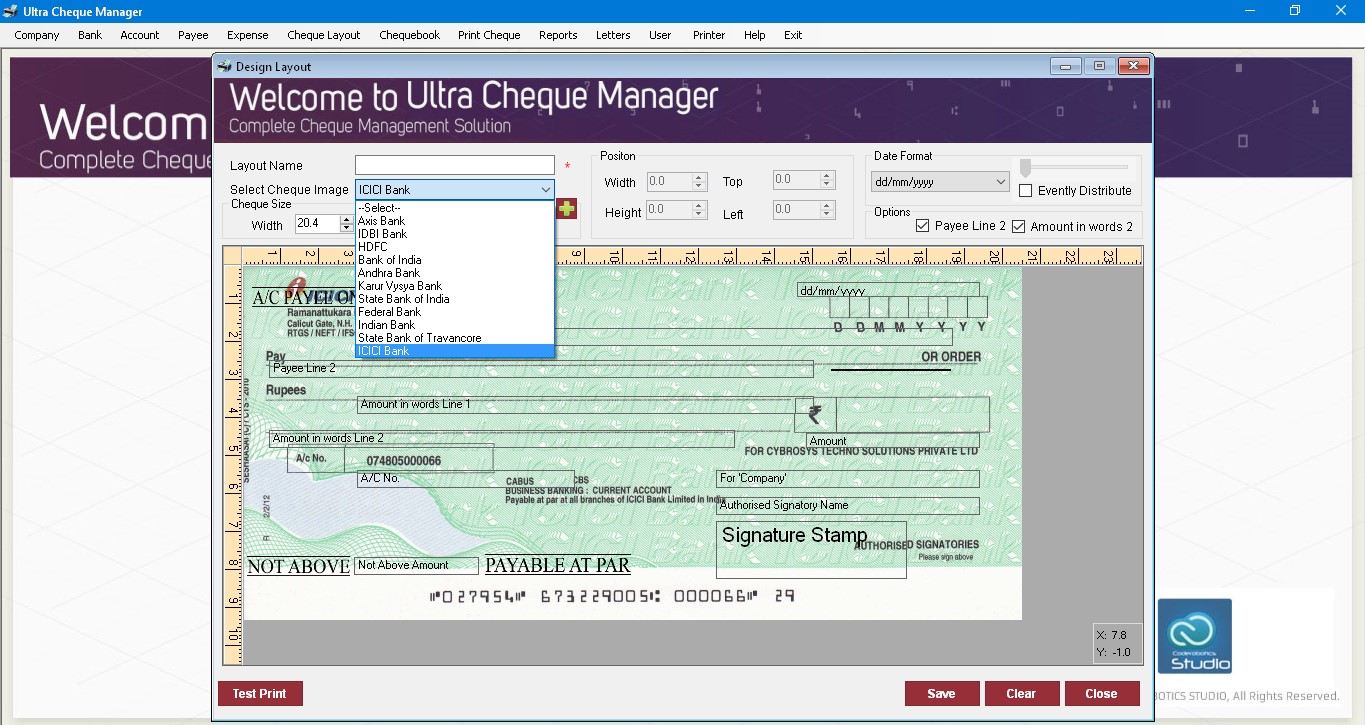
Task: Open the Help menu
Action: click(x=754, y=35)
